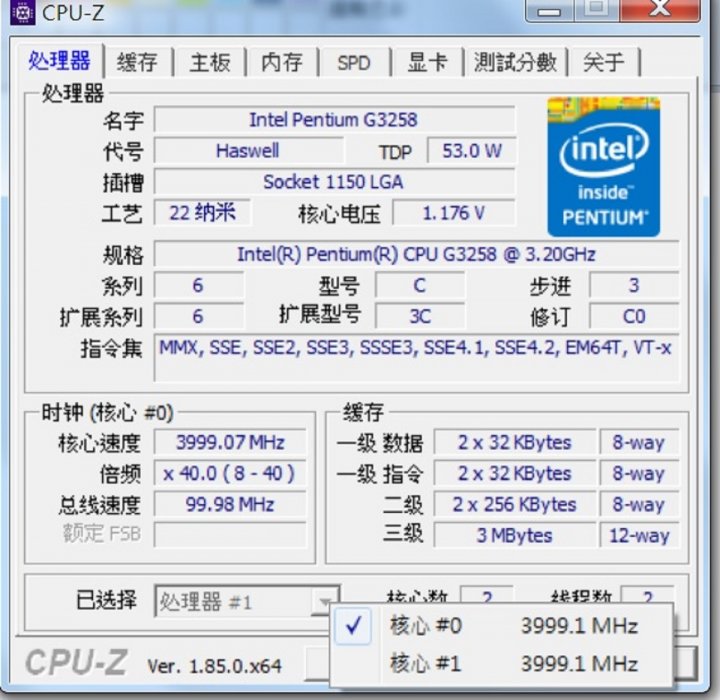Click the 指令集 instruction set box
720x700 pixels.
(x=416, y=358)
